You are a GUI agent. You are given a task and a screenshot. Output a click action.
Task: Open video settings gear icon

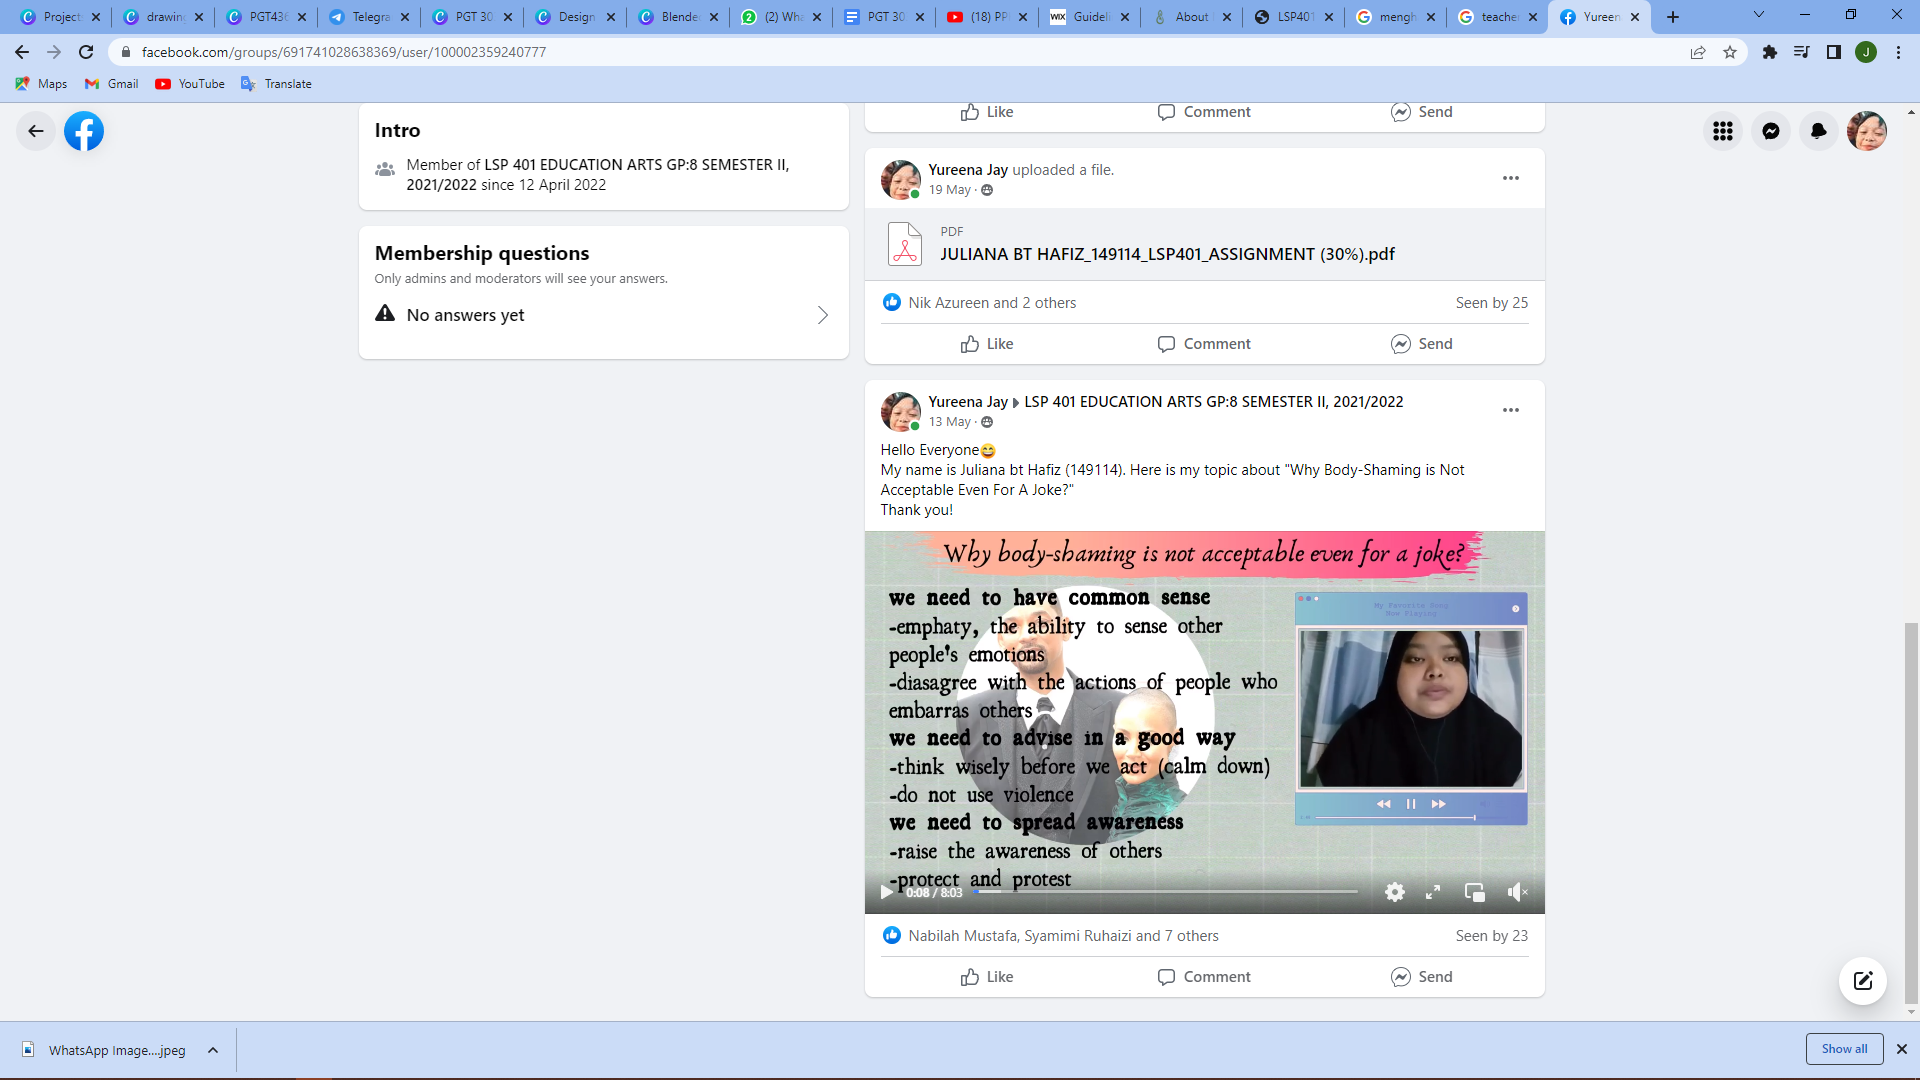click(1395, 892)
